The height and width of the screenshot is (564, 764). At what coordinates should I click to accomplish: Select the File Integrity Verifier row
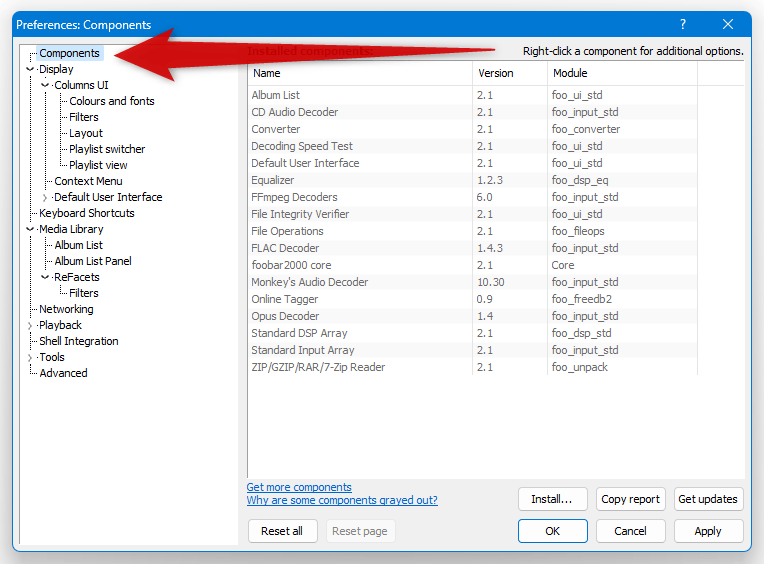point(473,214)
